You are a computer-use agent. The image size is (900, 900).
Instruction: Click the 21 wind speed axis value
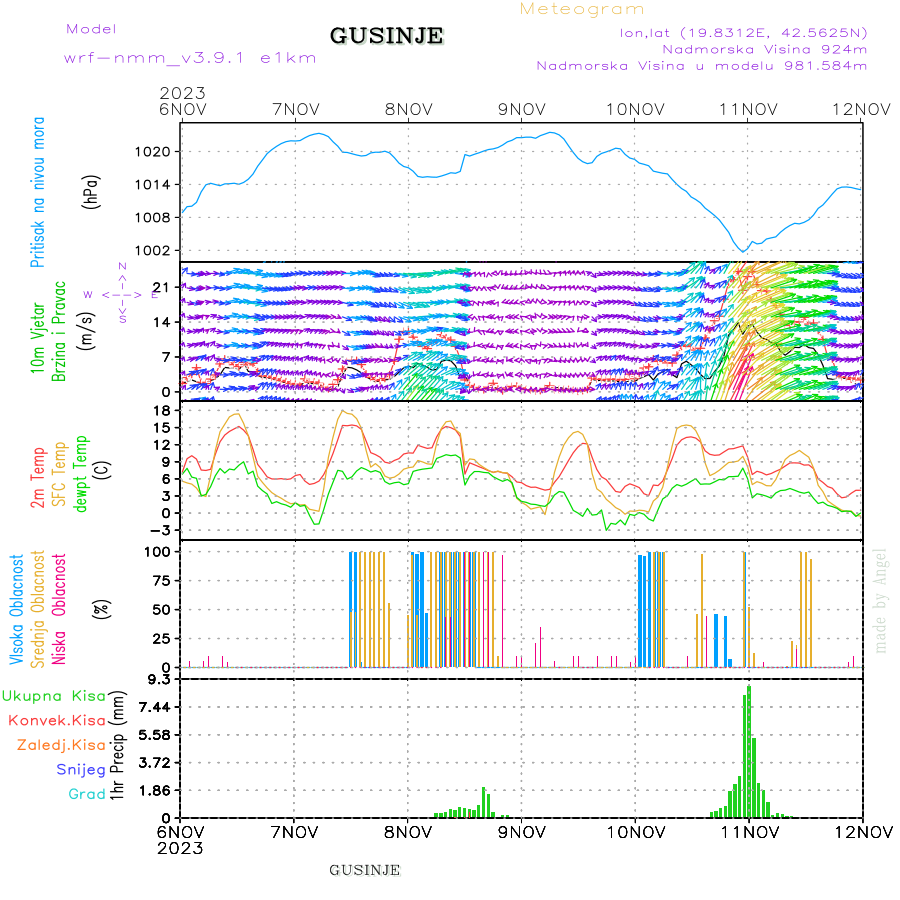coord(162,287)
